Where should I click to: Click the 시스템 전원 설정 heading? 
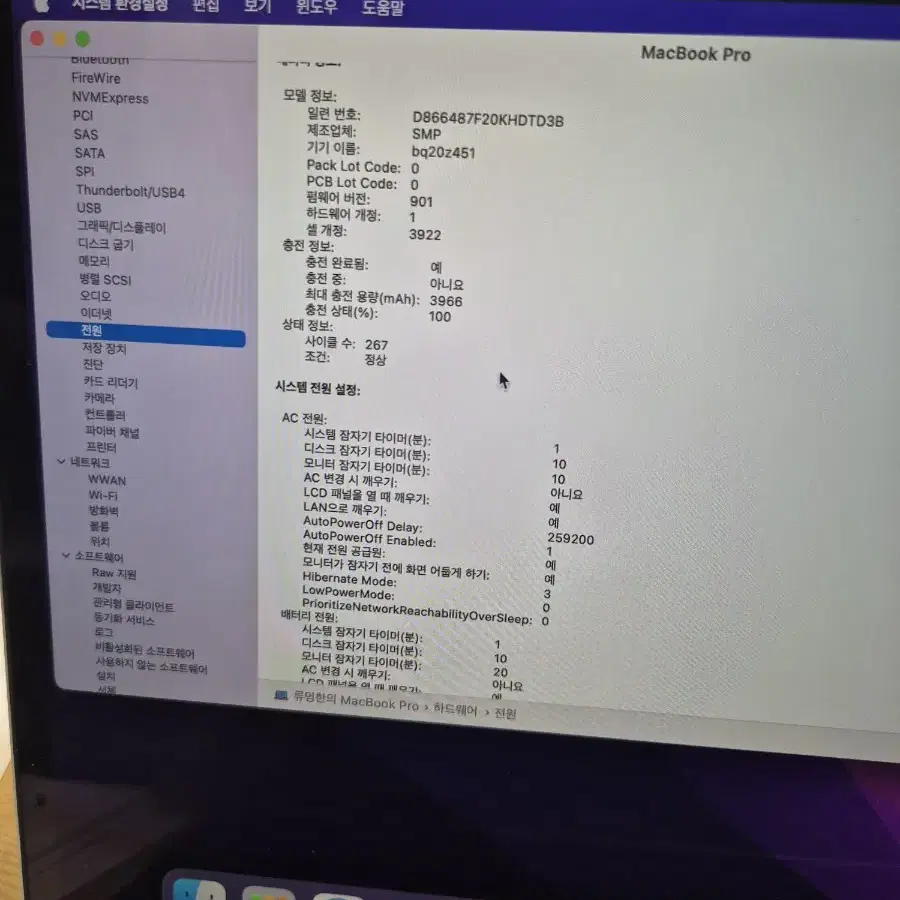tap(317, 389)
